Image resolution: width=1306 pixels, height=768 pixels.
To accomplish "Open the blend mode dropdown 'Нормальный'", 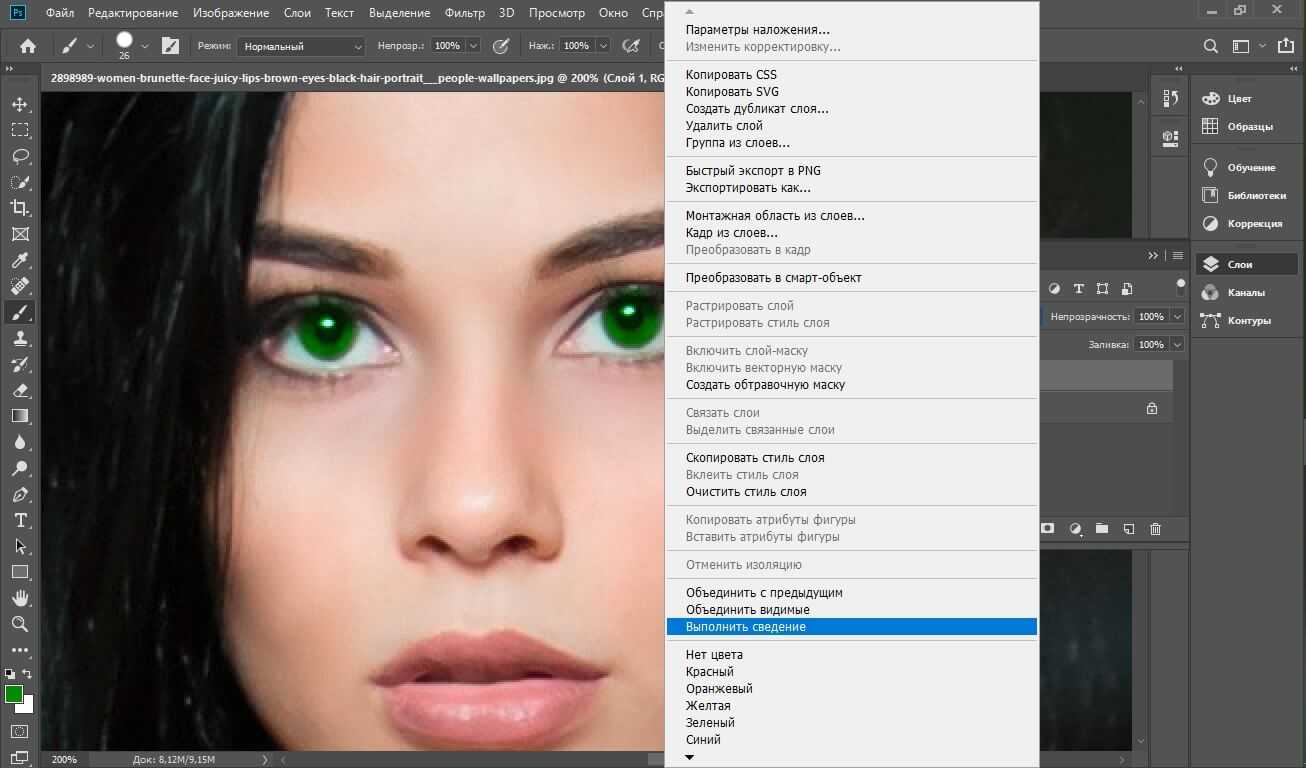I will point(301,46).
